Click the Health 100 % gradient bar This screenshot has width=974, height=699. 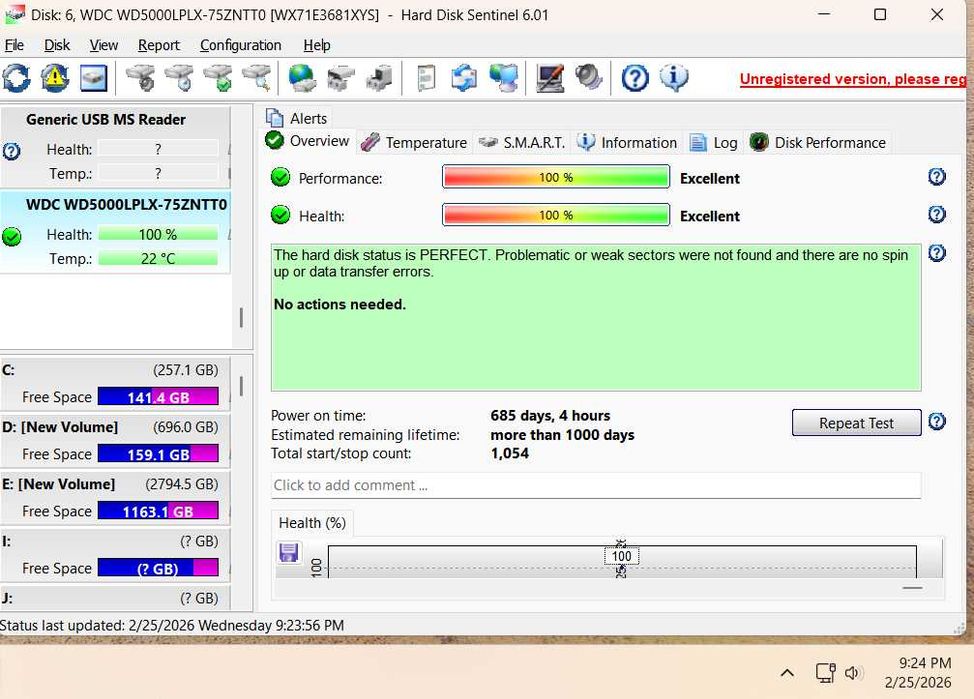pos(556,215)
